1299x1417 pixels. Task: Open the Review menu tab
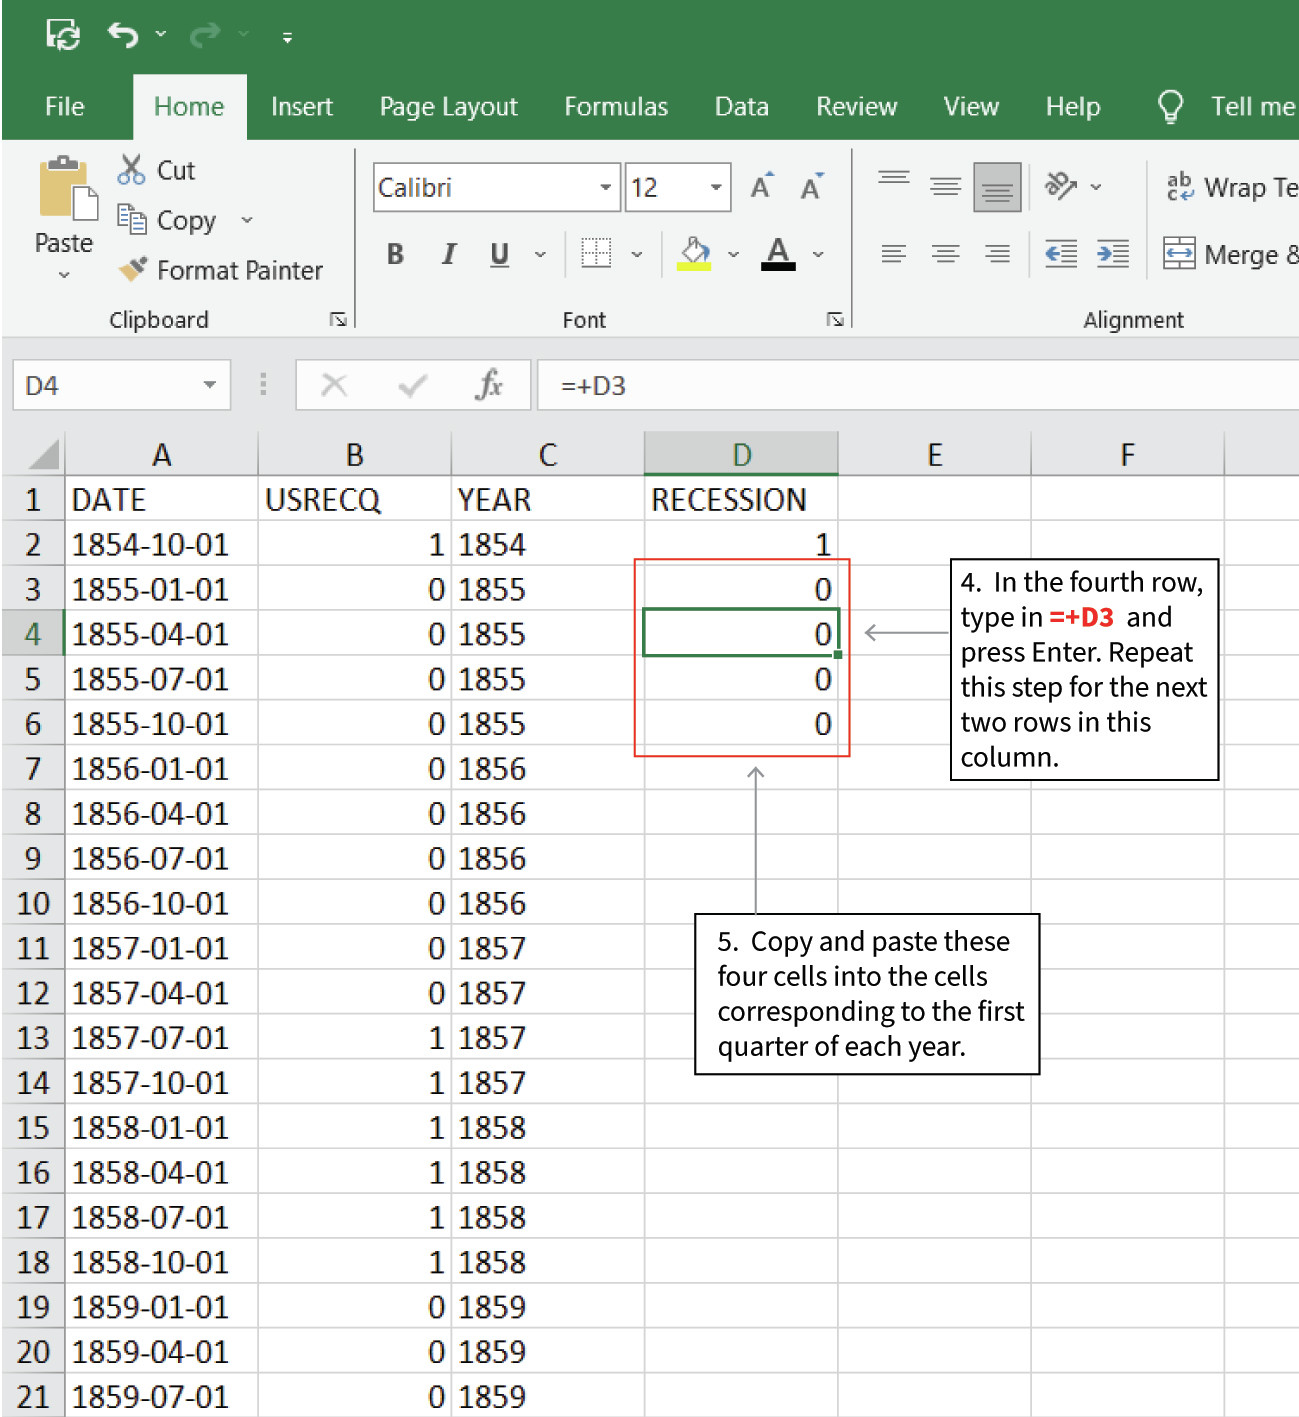[856, 106]
